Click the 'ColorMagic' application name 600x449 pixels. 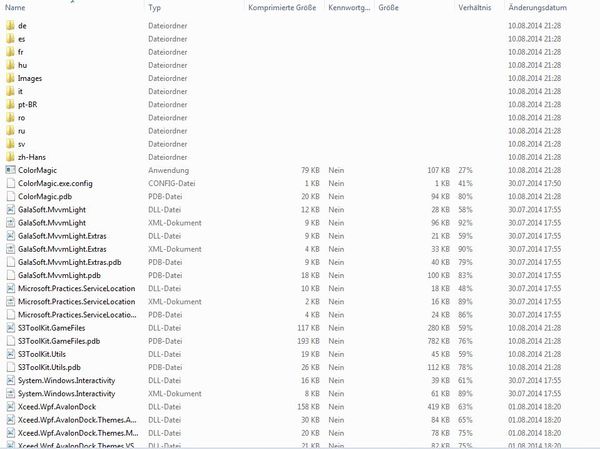[x=38, y=170]
